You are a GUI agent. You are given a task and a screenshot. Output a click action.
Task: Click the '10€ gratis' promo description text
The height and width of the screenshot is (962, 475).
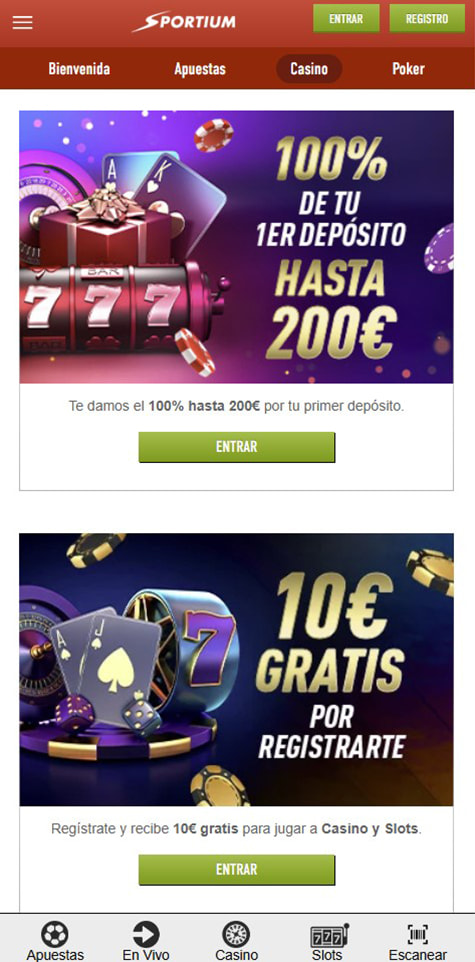[236, 829]
